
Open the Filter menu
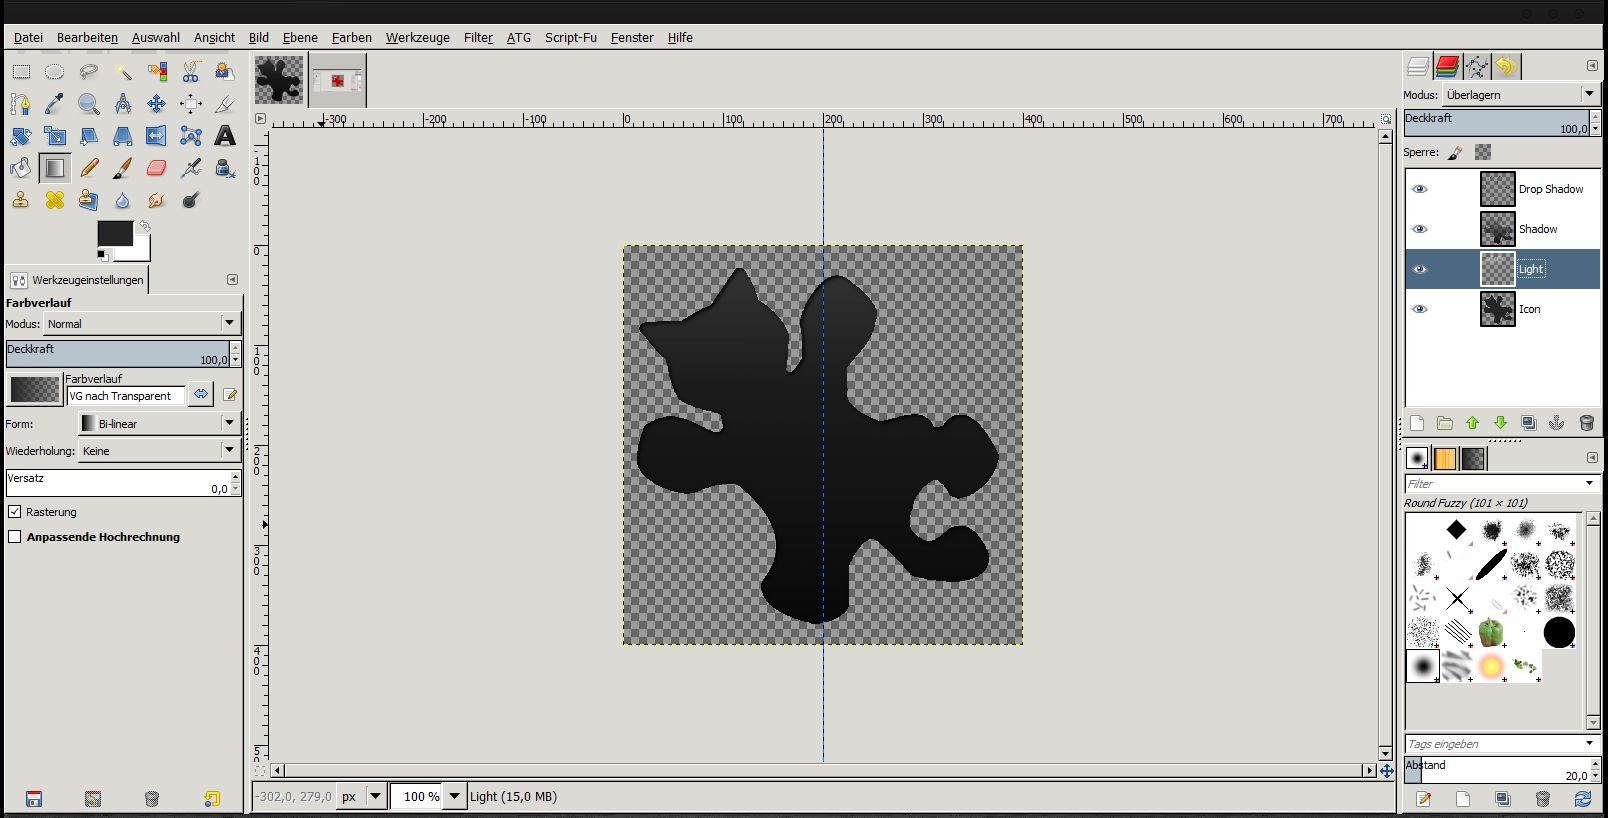point(478,37)
